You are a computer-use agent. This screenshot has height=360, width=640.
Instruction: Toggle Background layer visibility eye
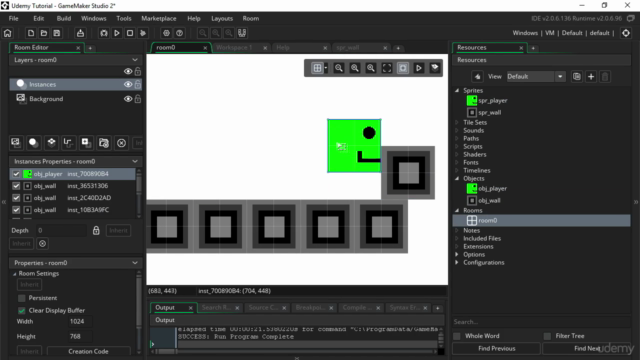point(128,99)
